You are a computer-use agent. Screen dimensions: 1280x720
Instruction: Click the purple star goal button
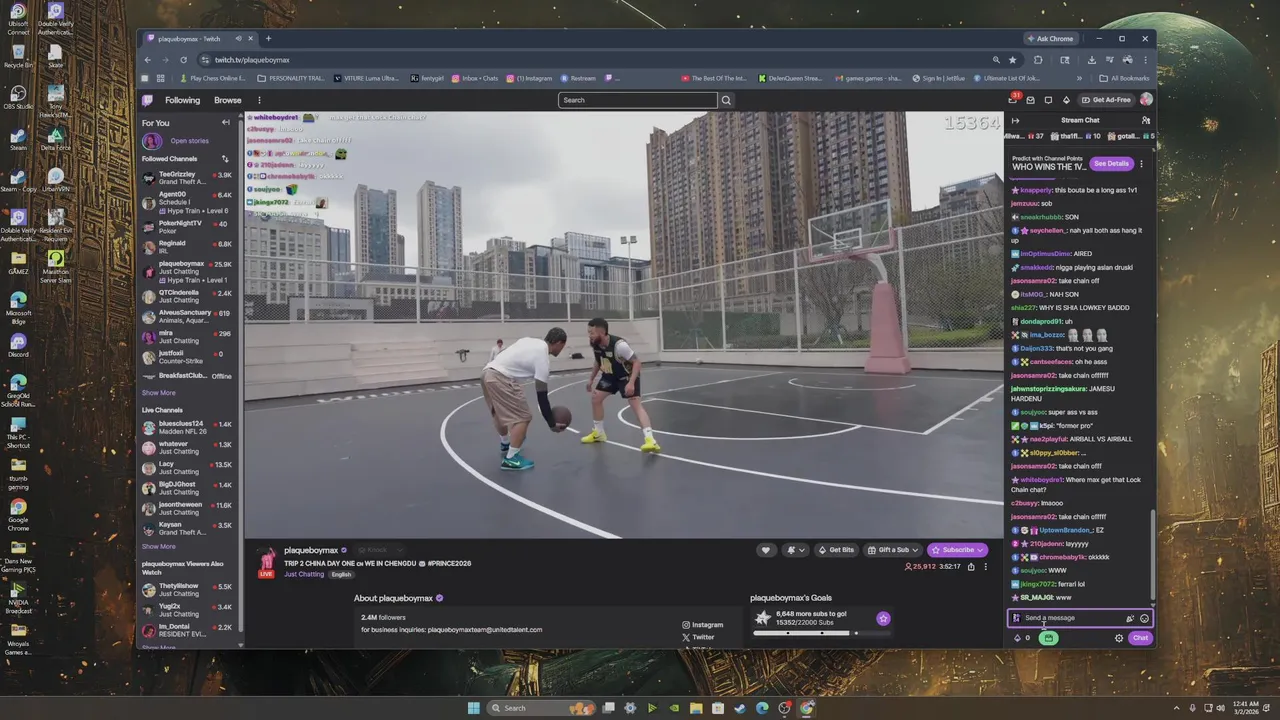pyautogui.click(x=883, y=619)
